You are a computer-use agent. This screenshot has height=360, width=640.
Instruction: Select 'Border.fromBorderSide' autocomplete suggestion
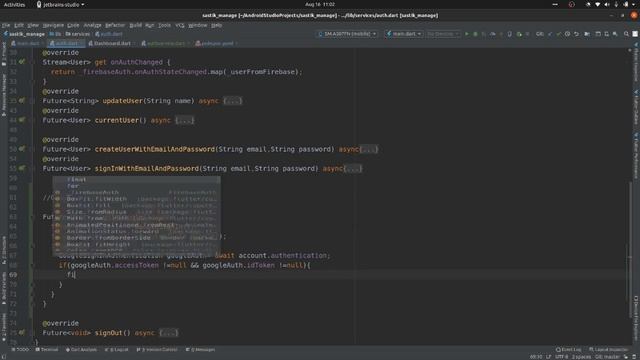tap(137, 238)
